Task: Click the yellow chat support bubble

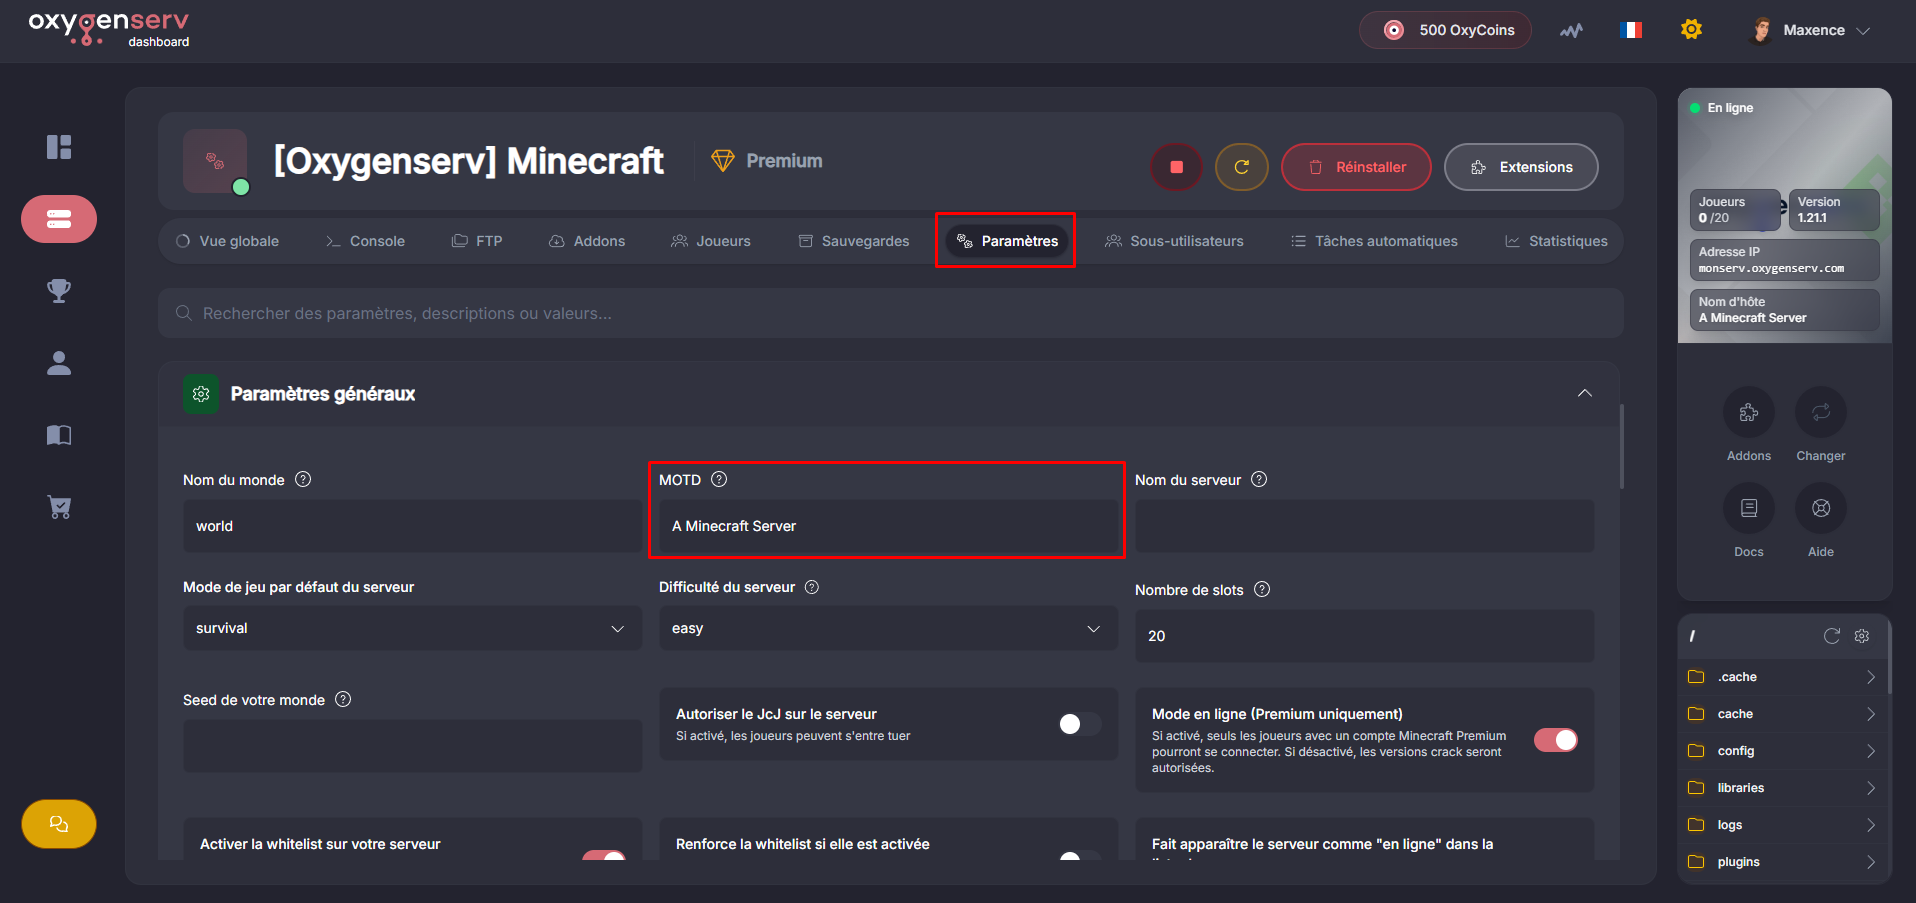Action: tap(59, 824)
